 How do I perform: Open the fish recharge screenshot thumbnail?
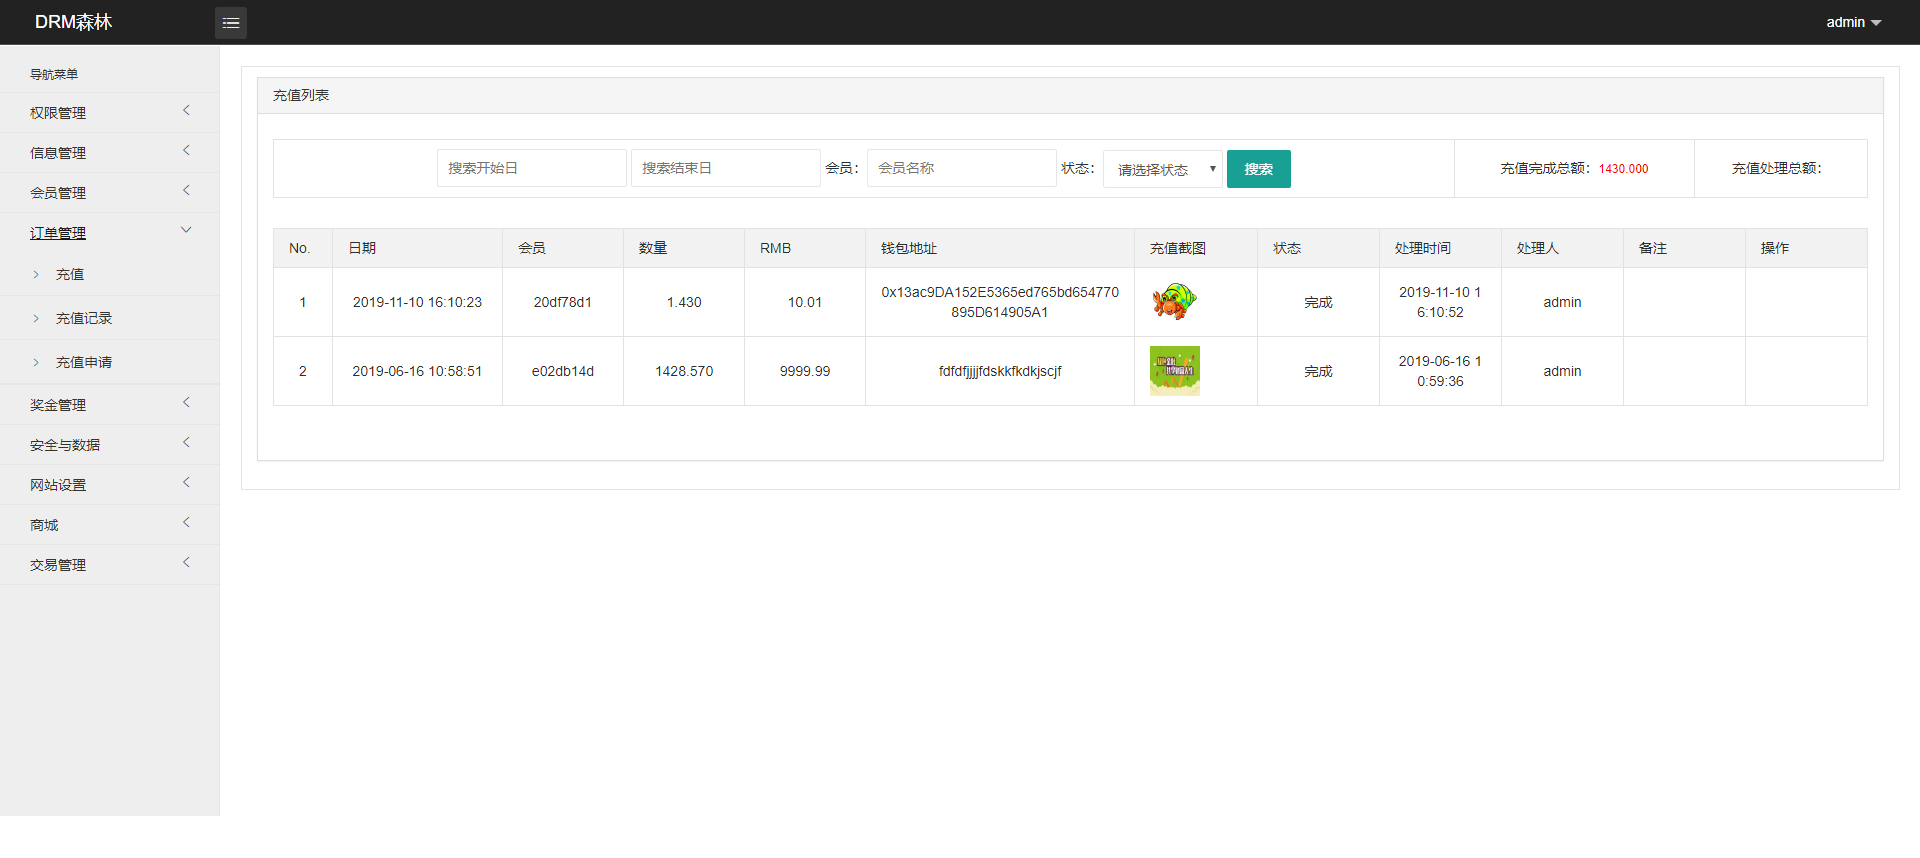point(1174,302)
